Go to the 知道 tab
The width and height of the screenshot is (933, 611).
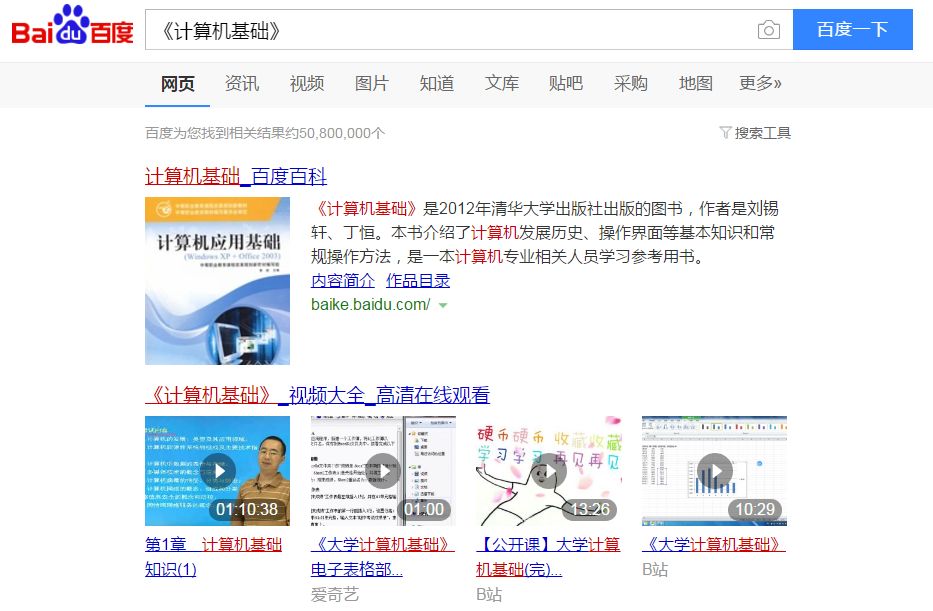[437, 83]
